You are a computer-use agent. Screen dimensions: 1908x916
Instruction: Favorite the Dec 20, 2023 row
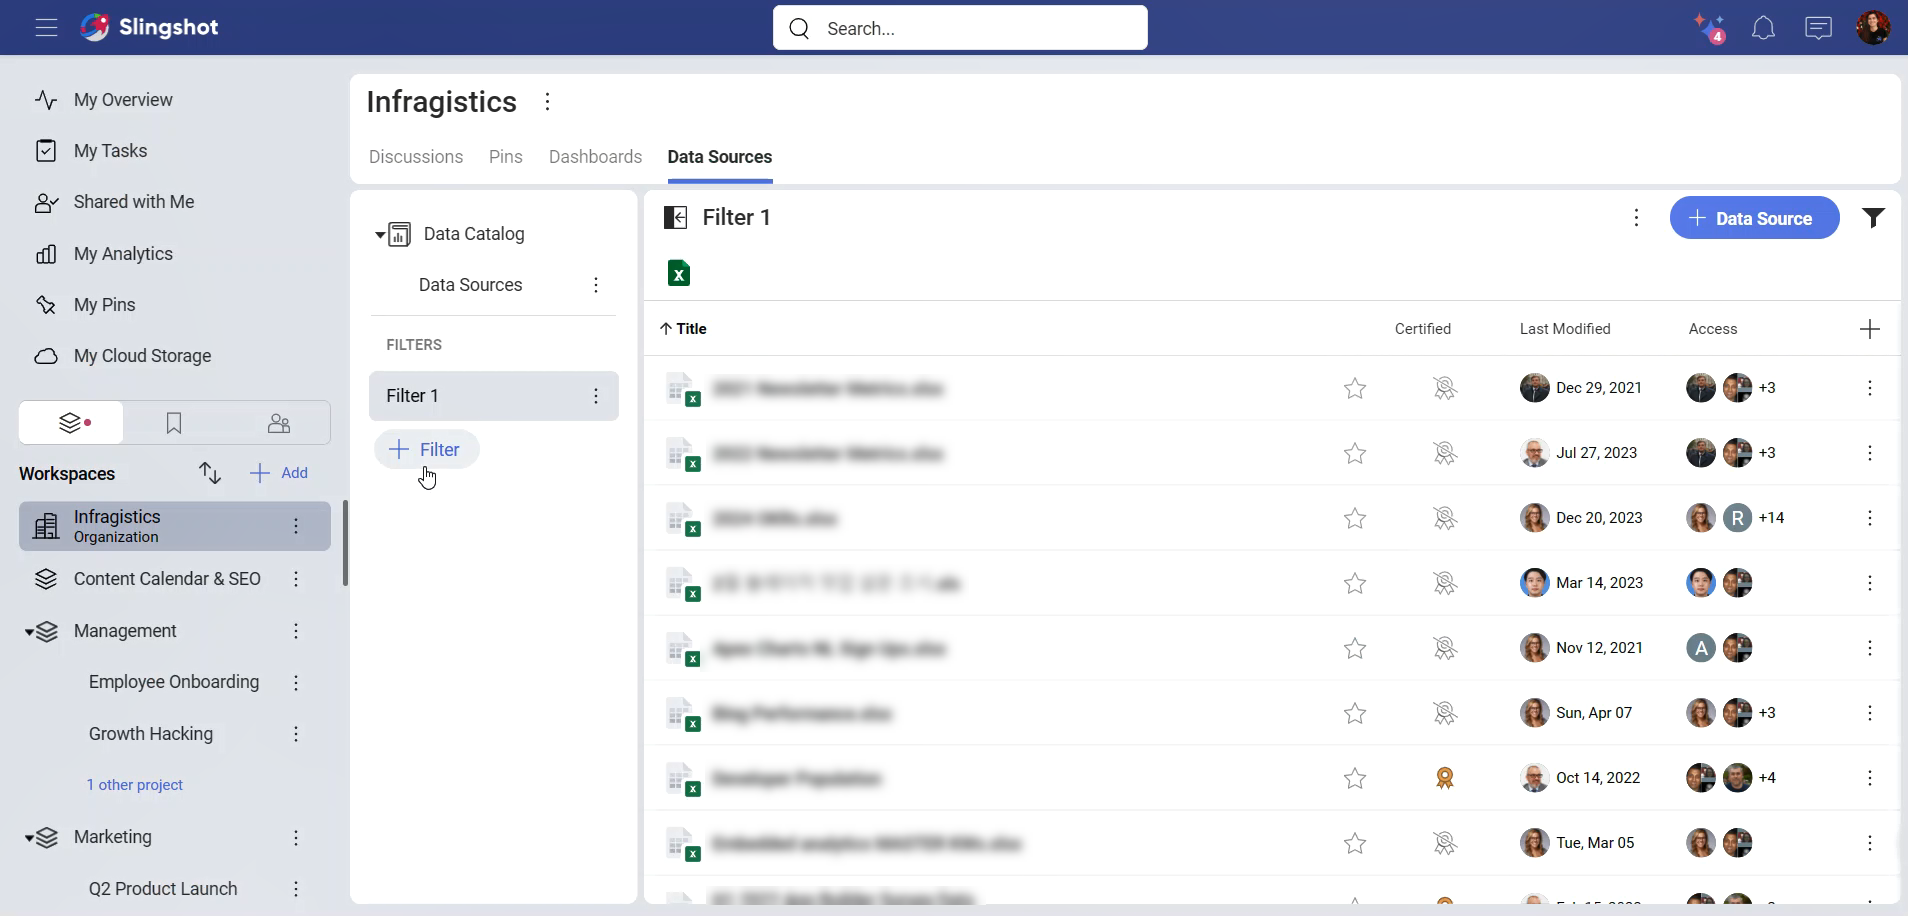1355,518
